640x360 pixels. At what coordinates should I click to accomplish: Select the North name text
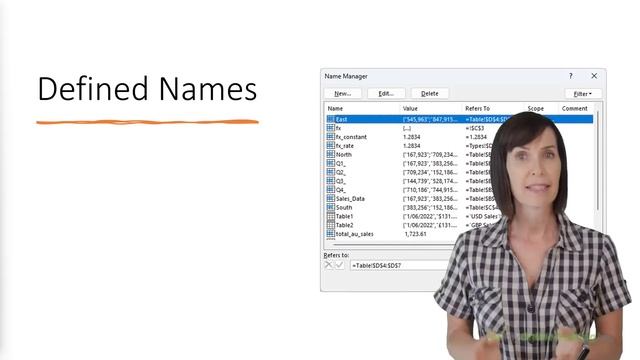pyautogui.click(x=344, y=155)
